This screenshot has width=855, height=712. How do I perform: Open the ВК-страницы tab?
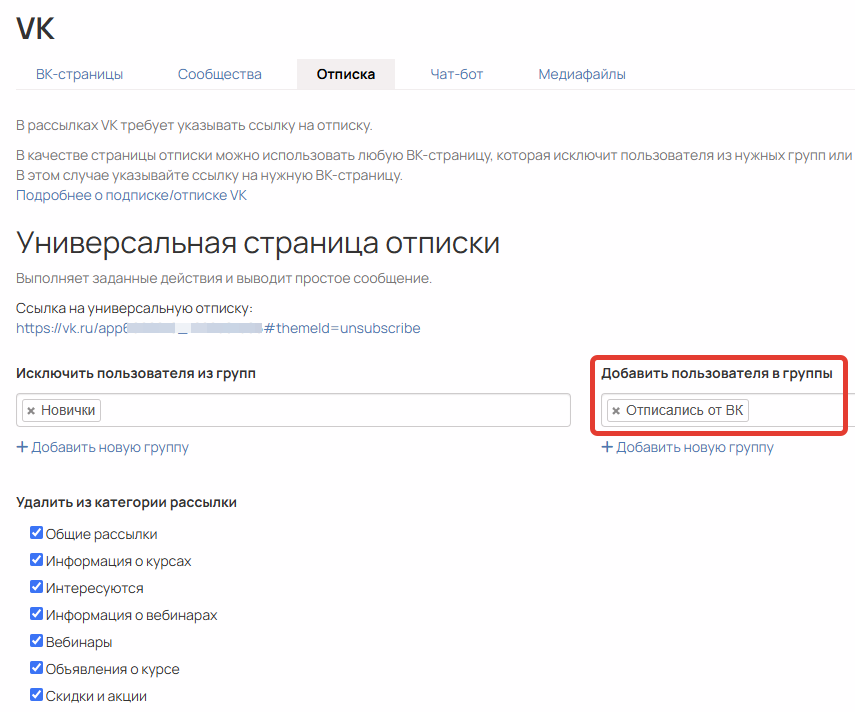click(80, 74)
